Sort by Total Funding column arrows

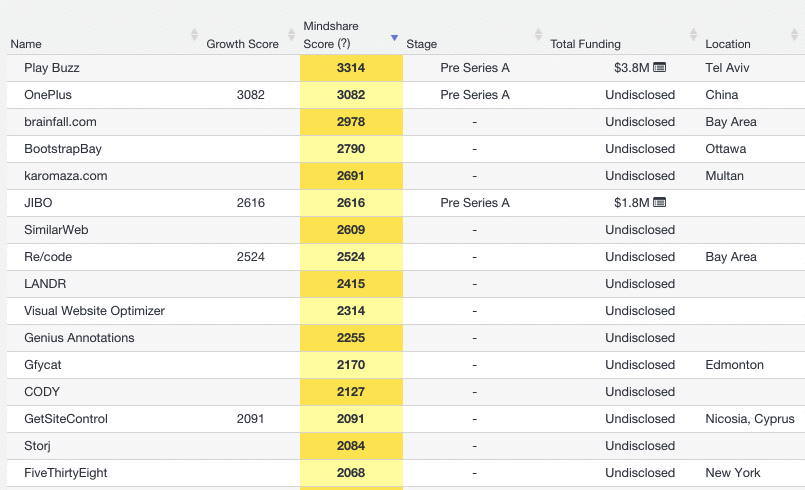pos(693,34)
